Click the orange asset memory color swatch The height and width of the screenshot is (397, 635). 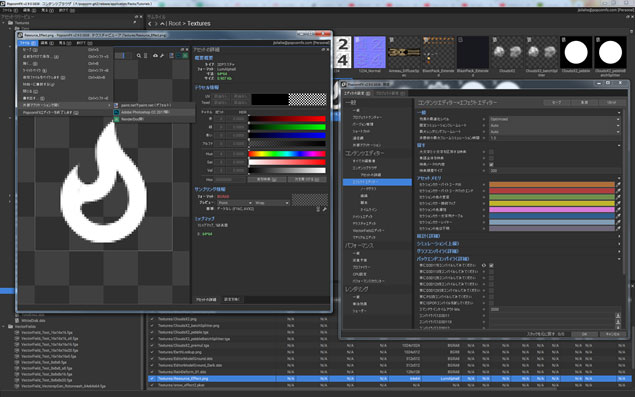(x=552, y=184)
